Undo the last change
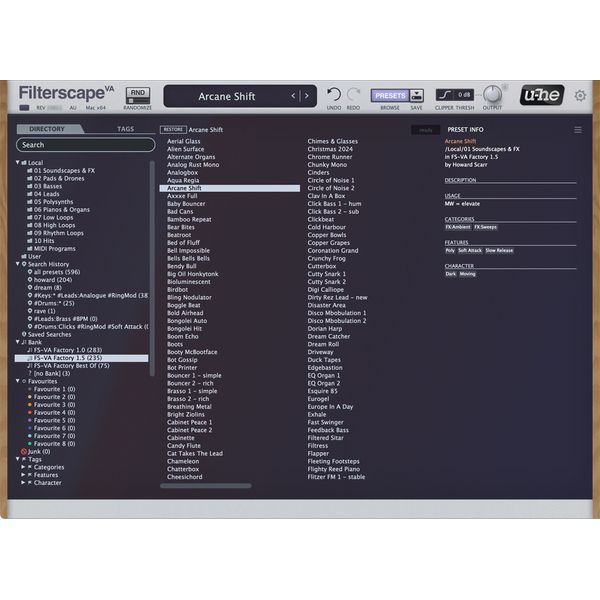 [334, 95]
